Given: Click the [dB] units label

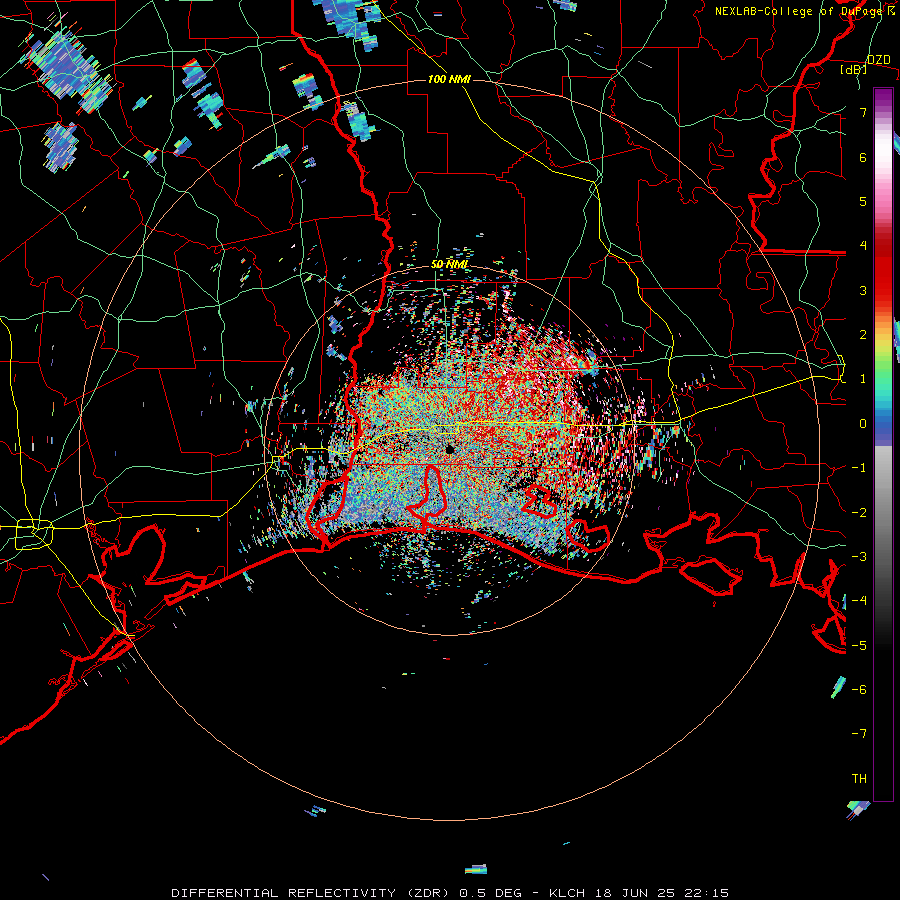Looking at the screenshot, I should coord(854,70).
